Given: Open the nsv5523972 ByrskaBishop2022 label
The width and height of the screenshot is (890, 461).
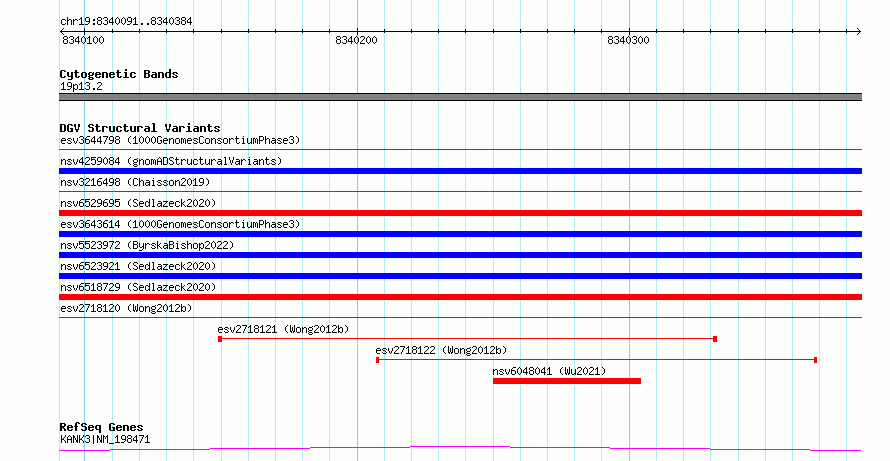Looking at the screenshot, I should tap(147, 245).
